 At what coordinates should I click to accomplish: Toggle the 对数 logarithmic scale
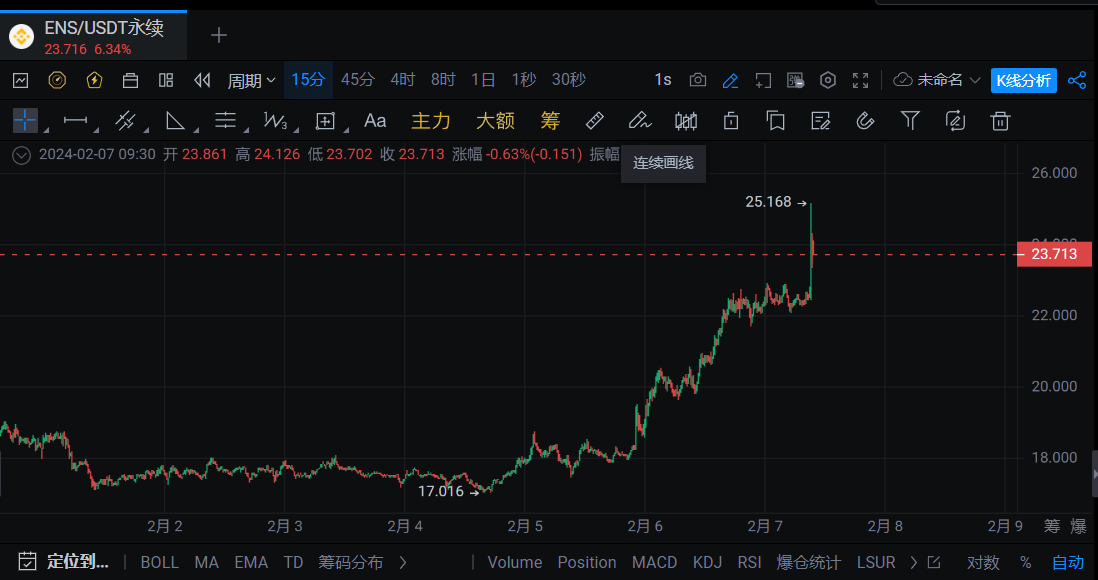tap(983, 562)
